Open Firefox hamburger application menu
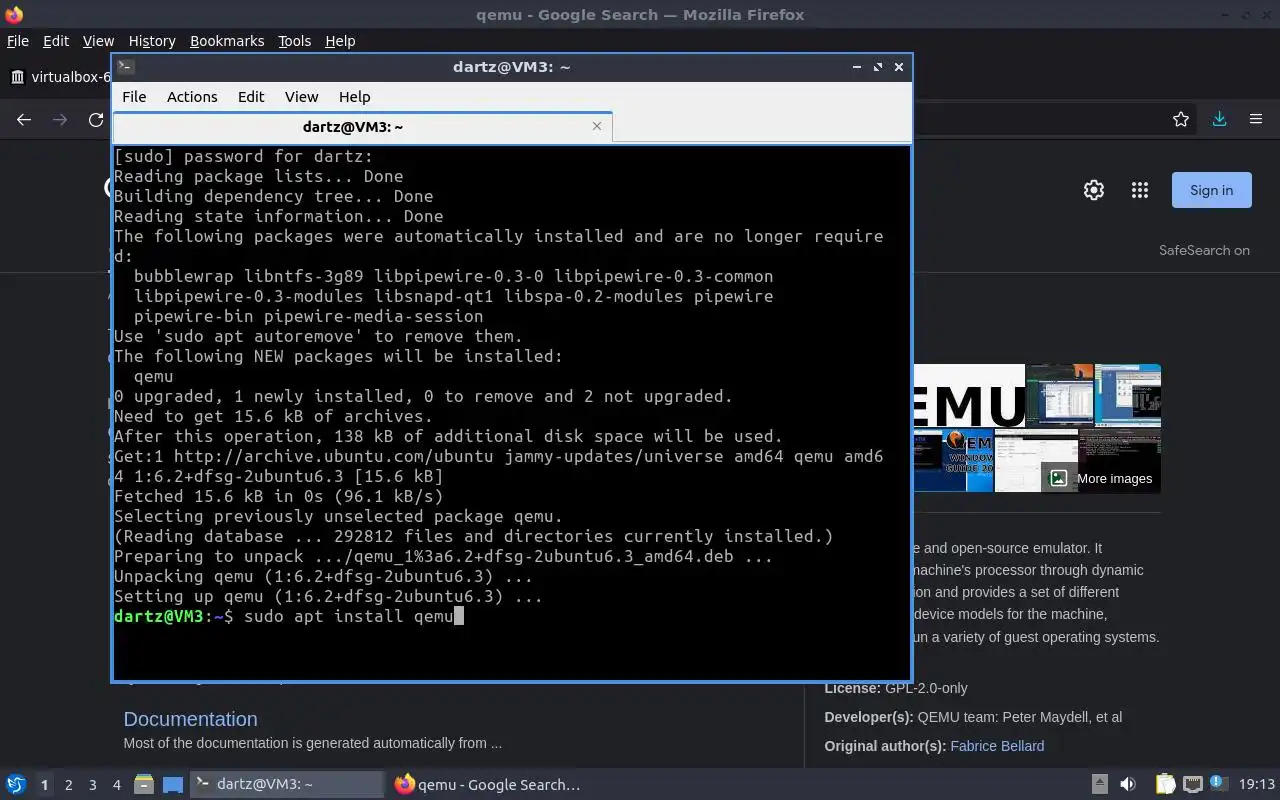The image size is (1280, 800). pyautogui.click(x=1256, y=120)
